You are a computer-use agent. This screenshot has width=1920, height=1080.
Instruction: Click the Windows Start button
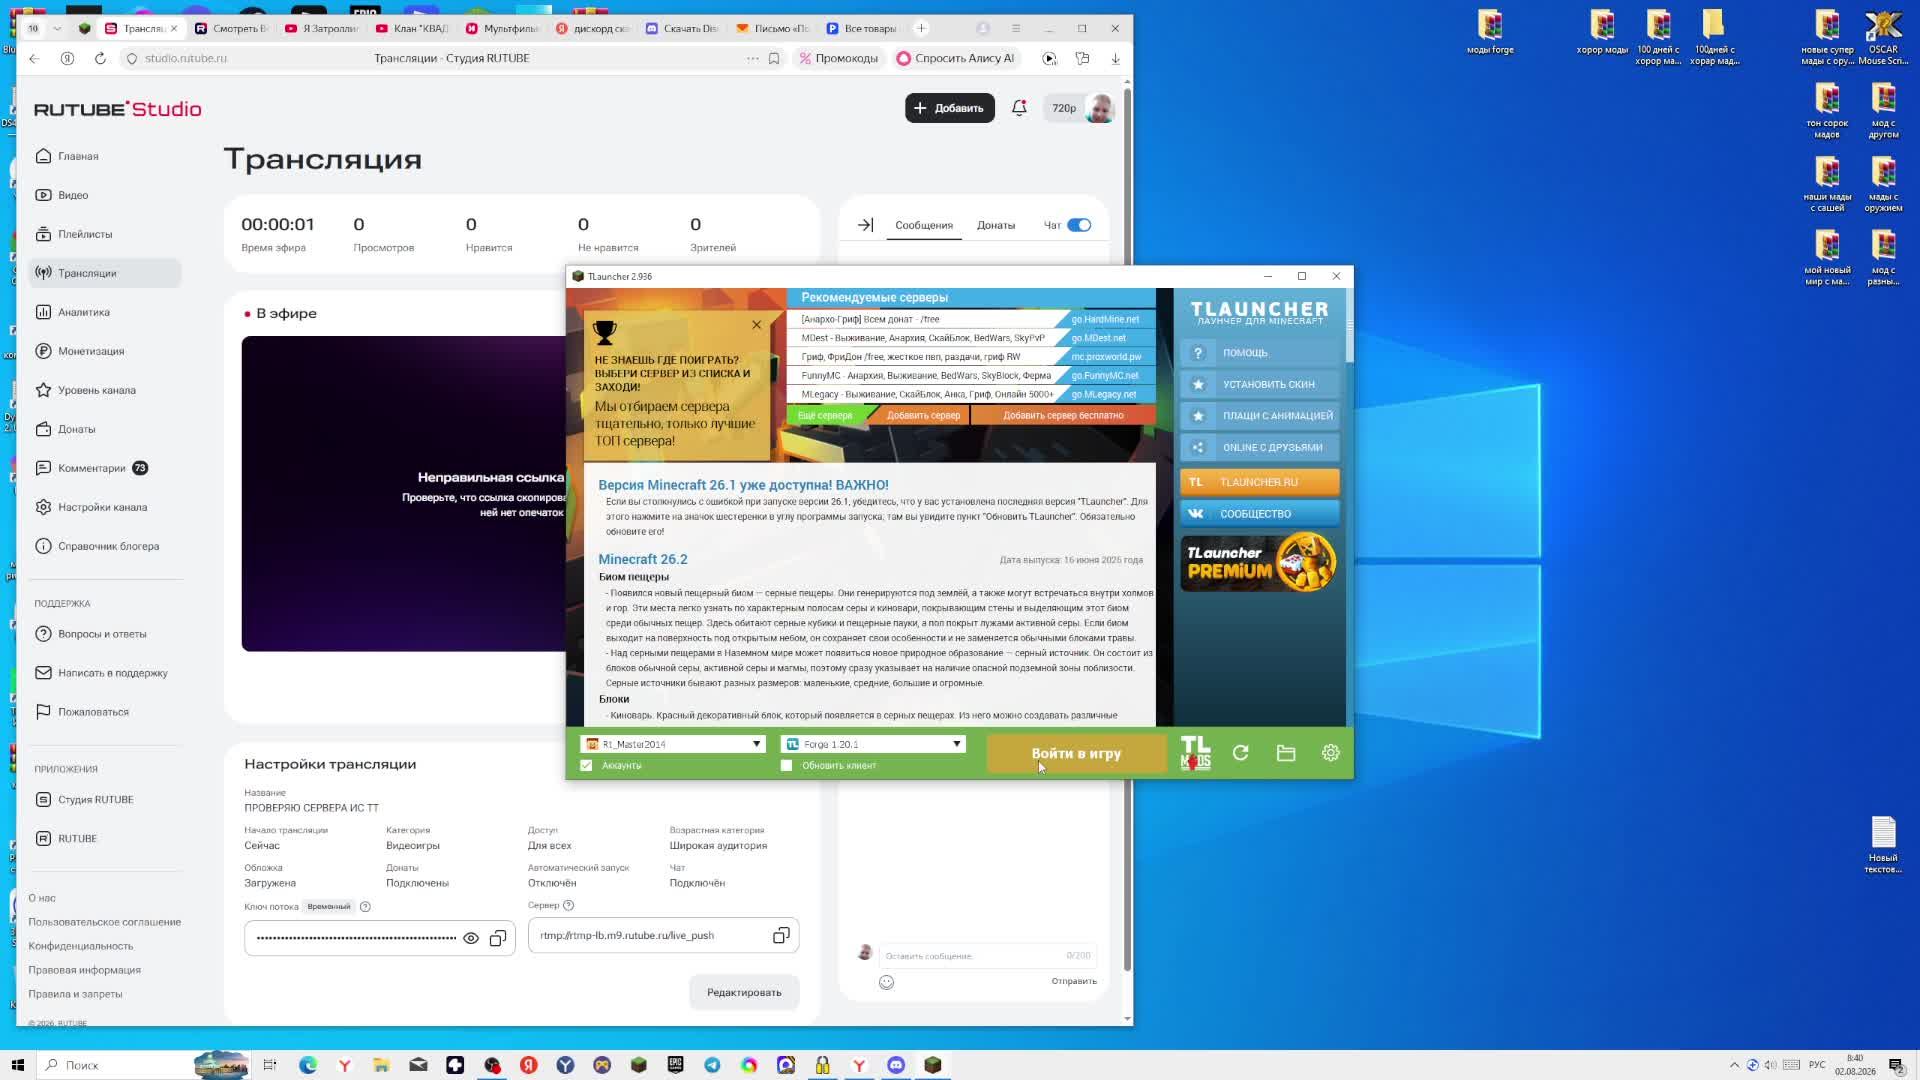(17, 1065)
